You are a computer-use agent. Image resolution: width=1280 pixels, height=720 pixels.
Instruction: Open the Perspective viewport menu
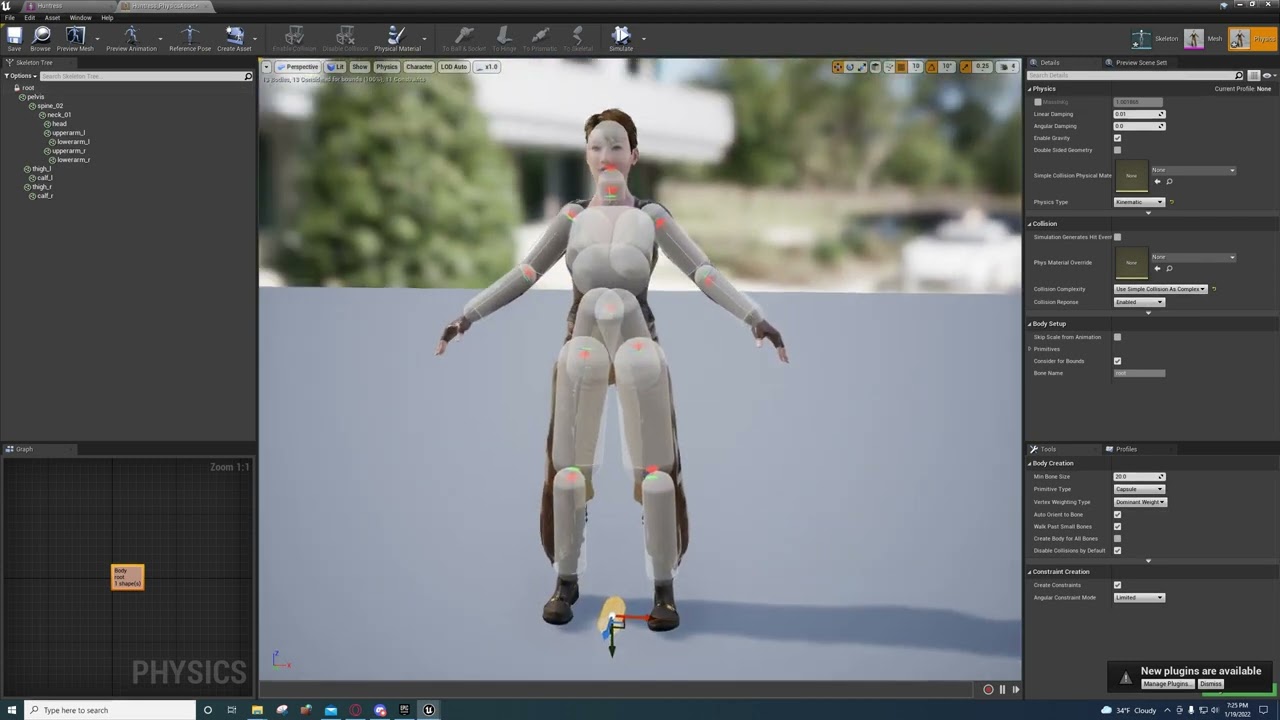[298, 67]
